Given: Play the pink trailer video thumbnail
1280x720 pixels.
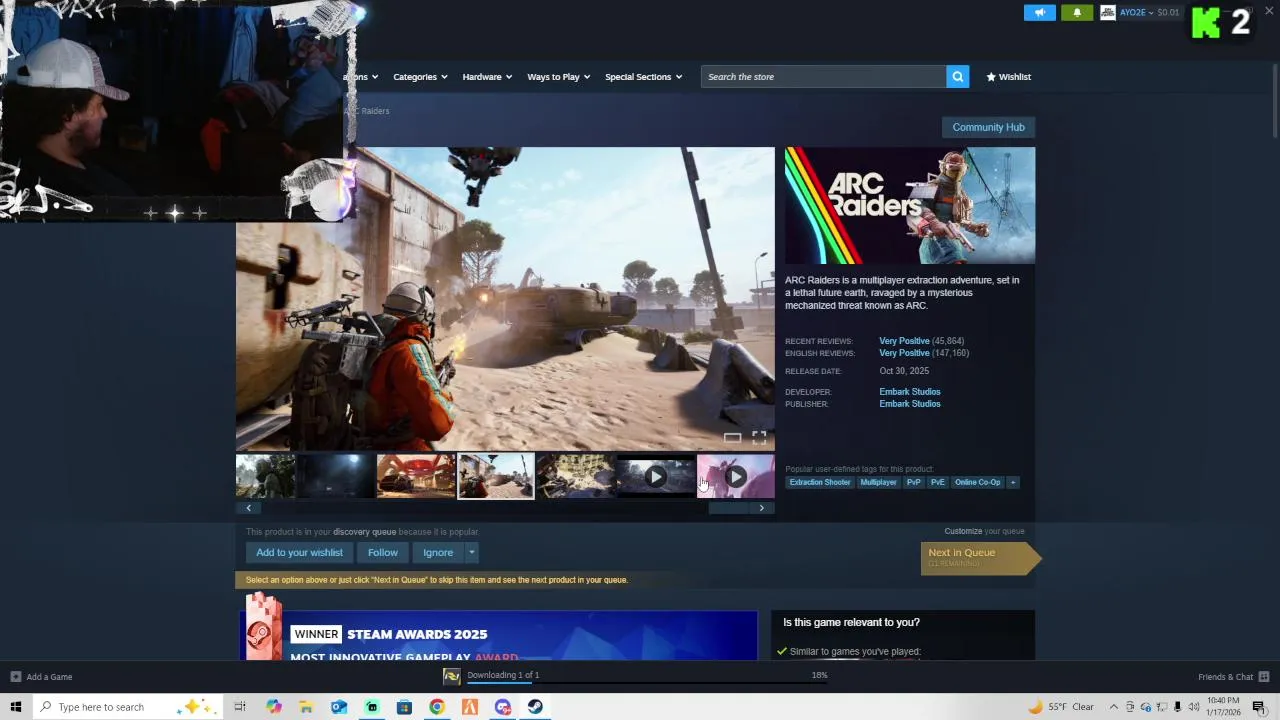Looking at the screenshot, I should (736, 476).
